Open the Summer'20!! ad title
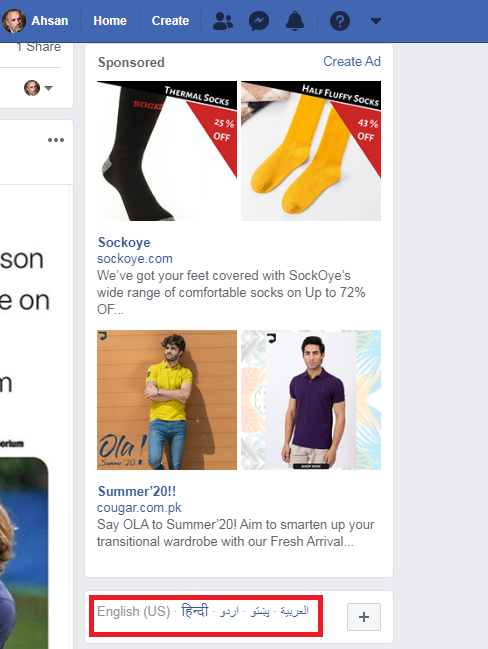 pos(137,491)
